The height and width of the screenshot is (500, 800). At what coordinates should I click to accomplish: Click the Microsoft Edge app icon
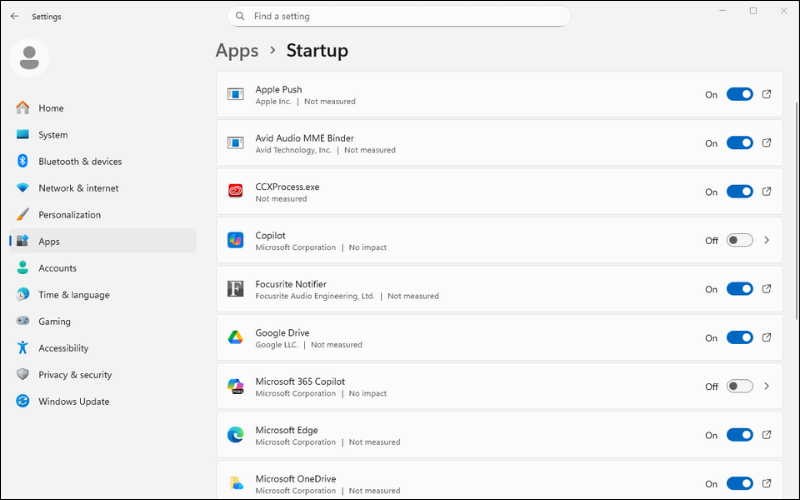(236, 435)
